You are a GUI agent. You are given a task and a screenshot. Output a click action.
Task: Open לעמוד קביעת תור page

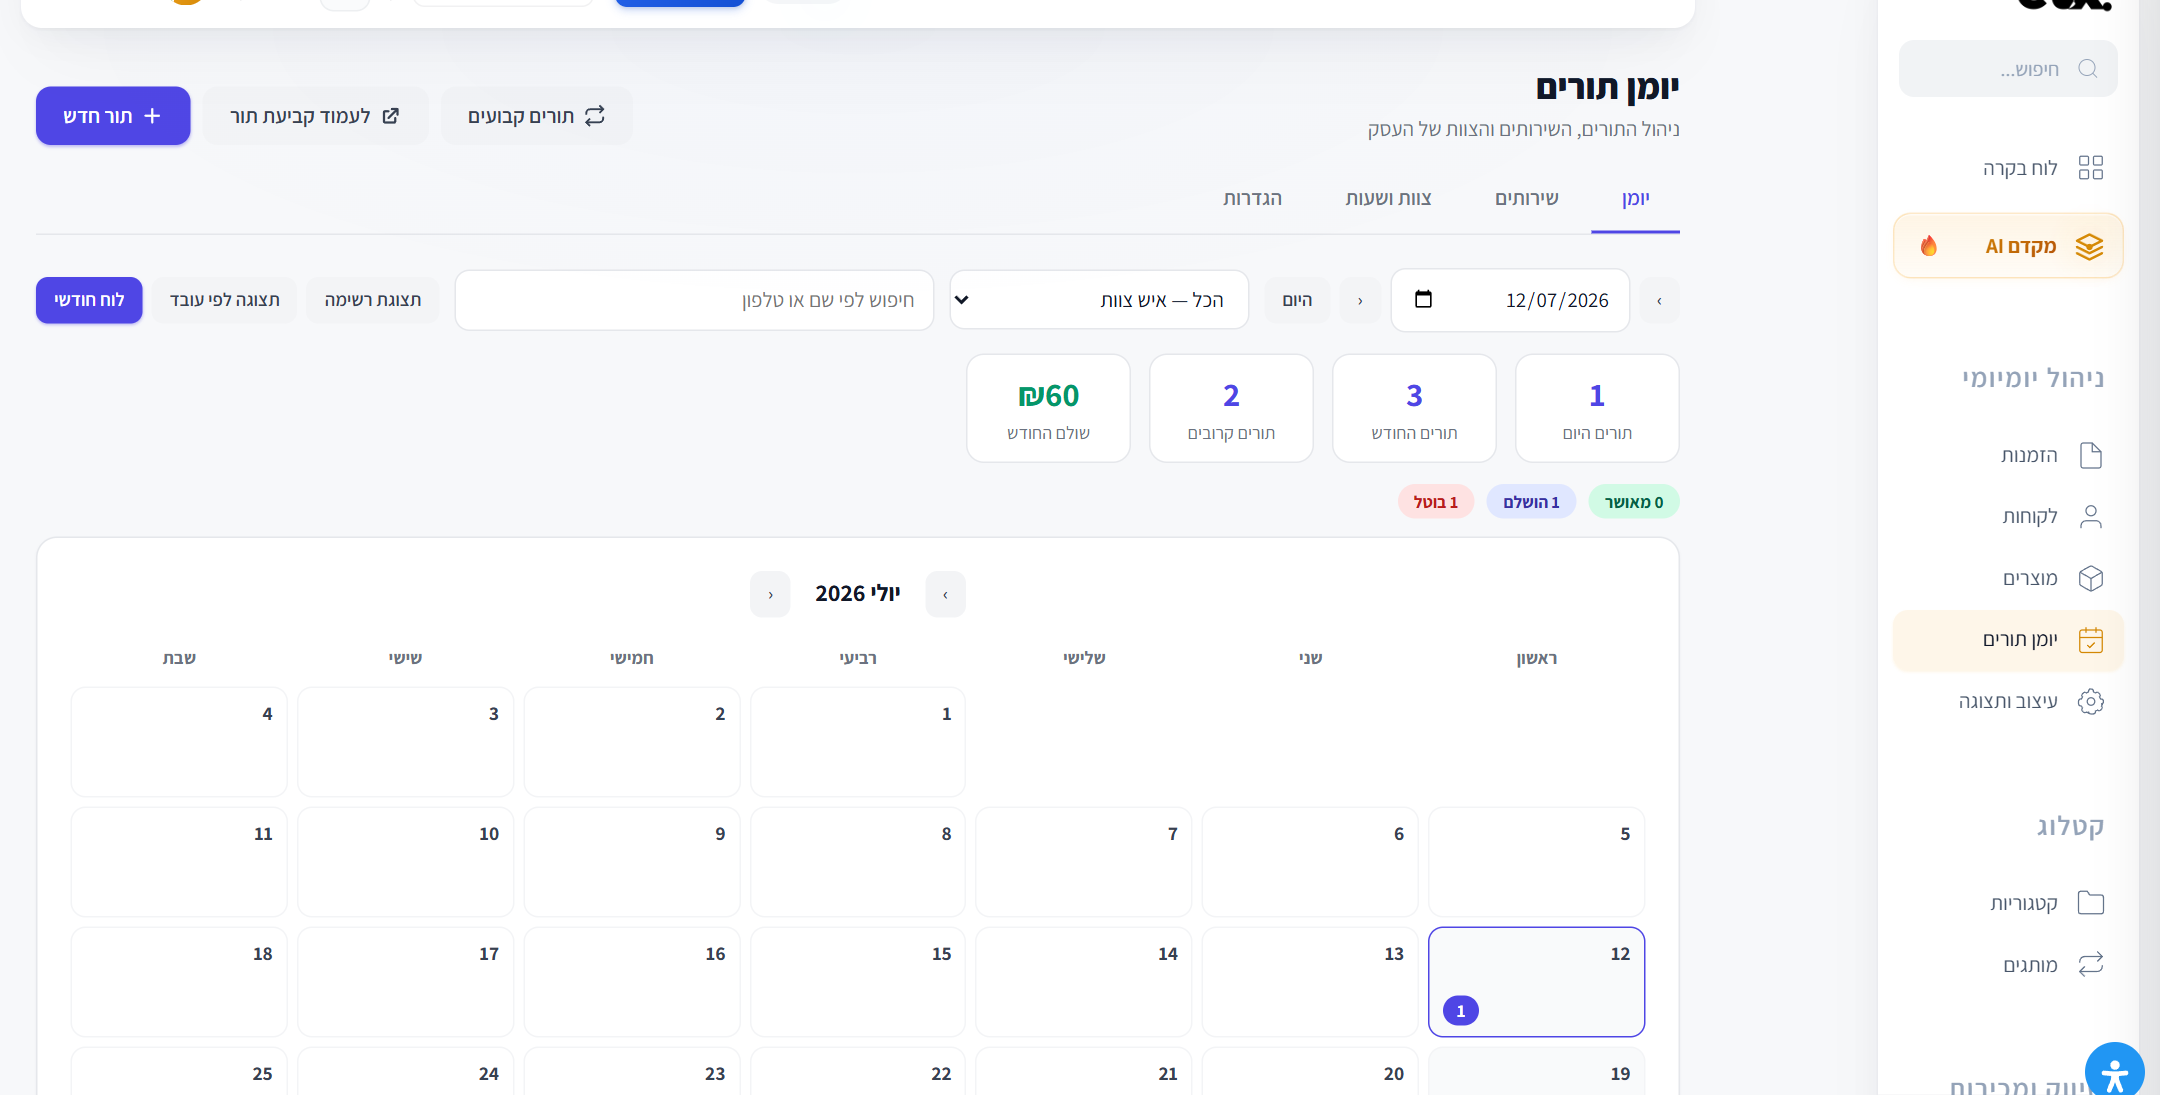coord(315,116)
